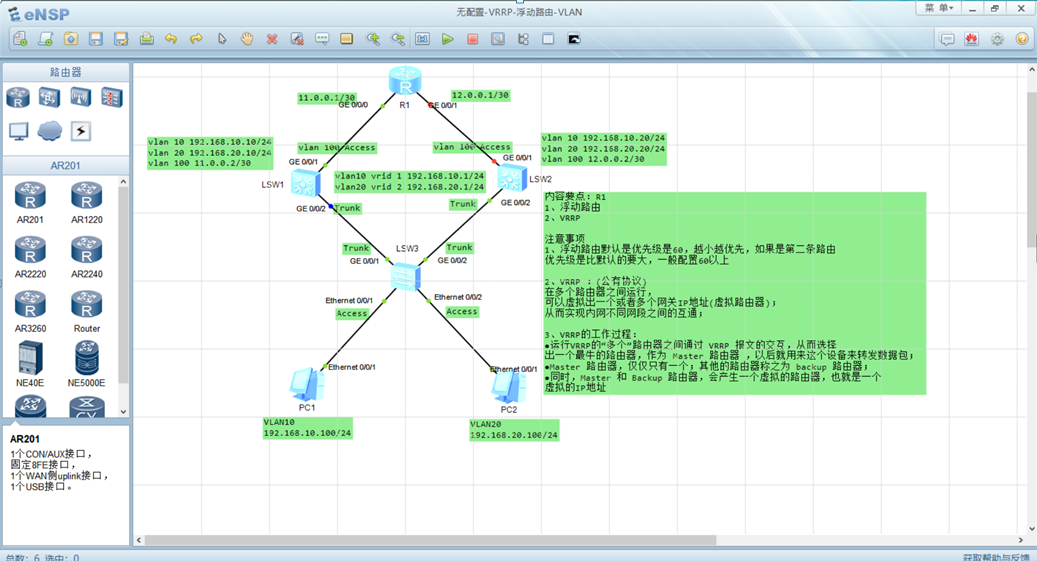Save the current topology
The height and width of the screenshot is (561, 1037).
point(96,39)
